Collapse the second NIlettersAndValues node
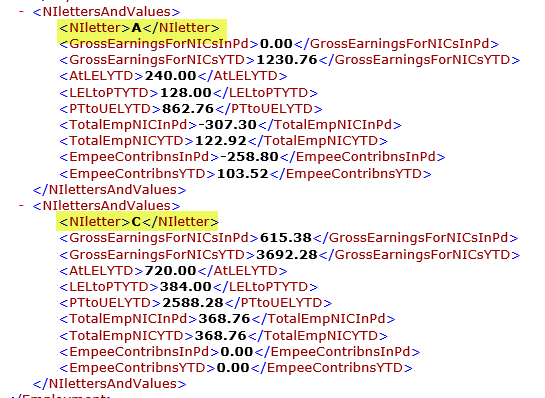Screen dimensions: 545x398 coord(21,205)
